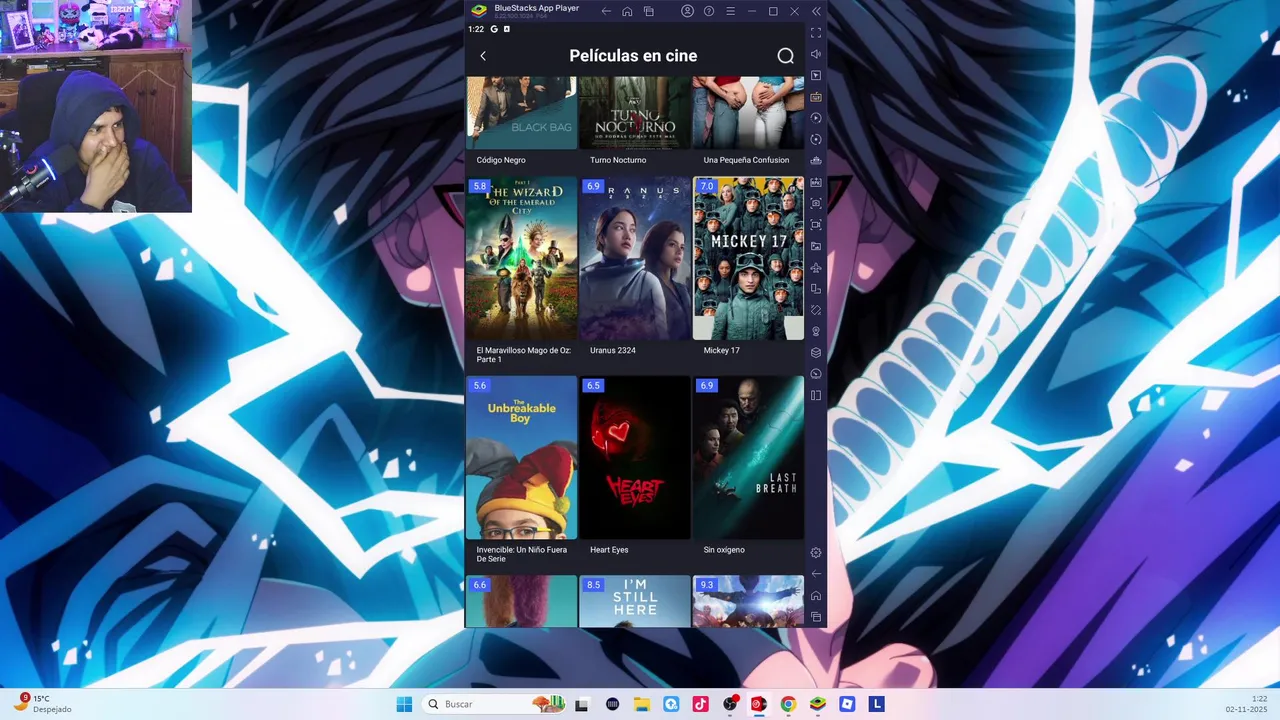The image size is (1280, 720).
Task: Open the BlueStacks account profile icon
Action: 688,11
